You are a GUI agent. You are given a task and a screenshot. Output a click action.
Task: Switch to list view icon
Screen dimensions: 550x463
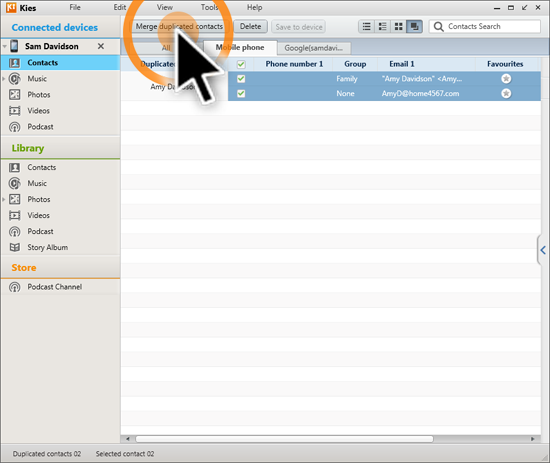[366, 27]
